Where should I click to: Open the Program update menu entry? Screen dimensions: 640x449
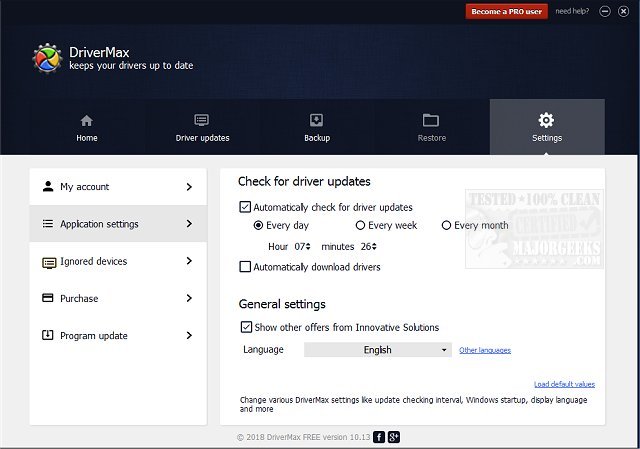click(x=118, y=336)
